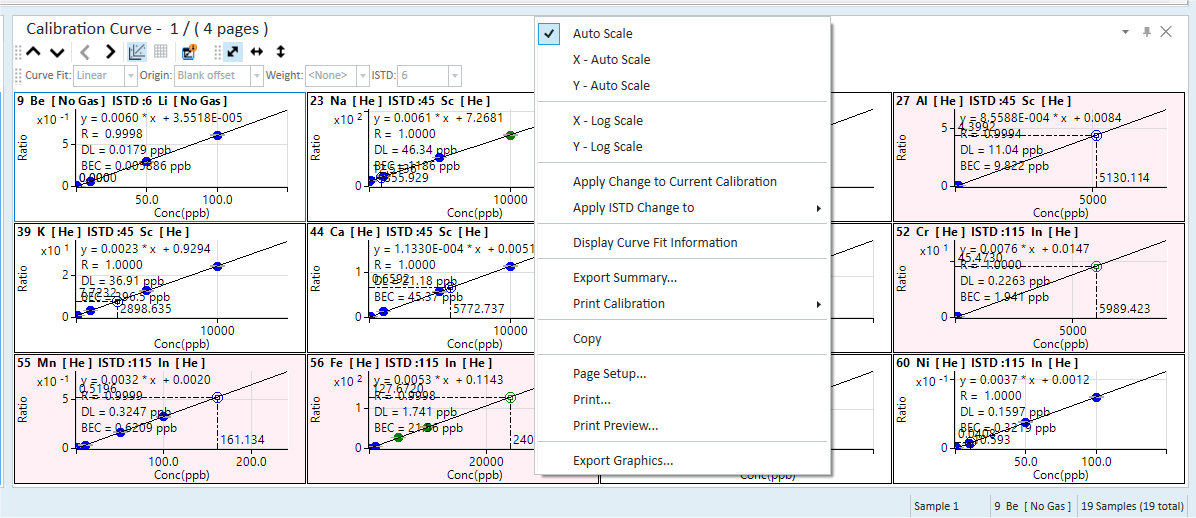This screenshot has height=518, width=1196.
Task: Switch to the table grid view icon
Action: point(161,52)
